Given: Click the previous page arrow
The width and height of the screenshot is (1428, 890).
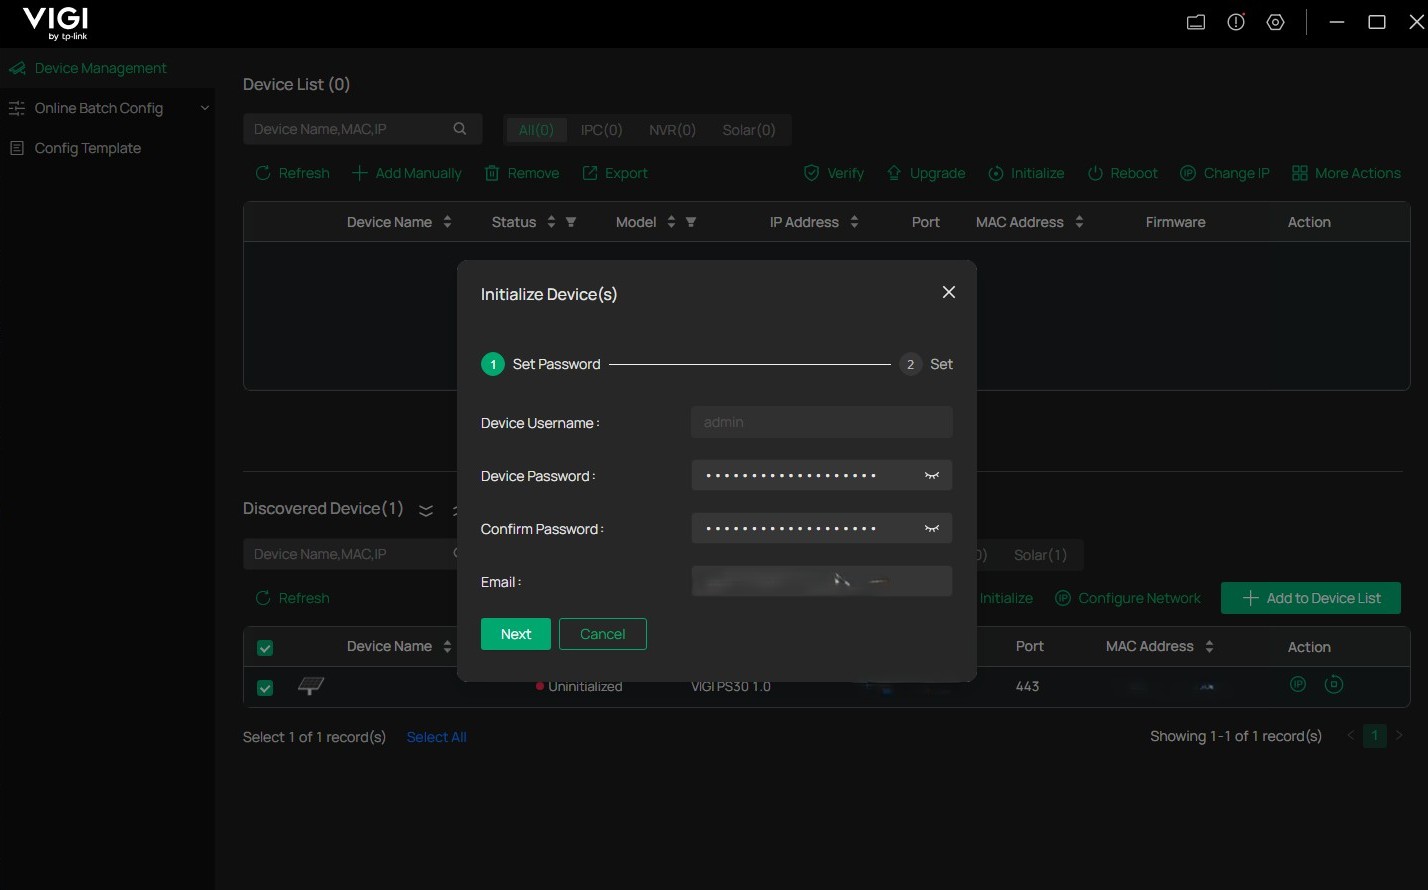Looking at the screenshot, I should point(1351,736).
